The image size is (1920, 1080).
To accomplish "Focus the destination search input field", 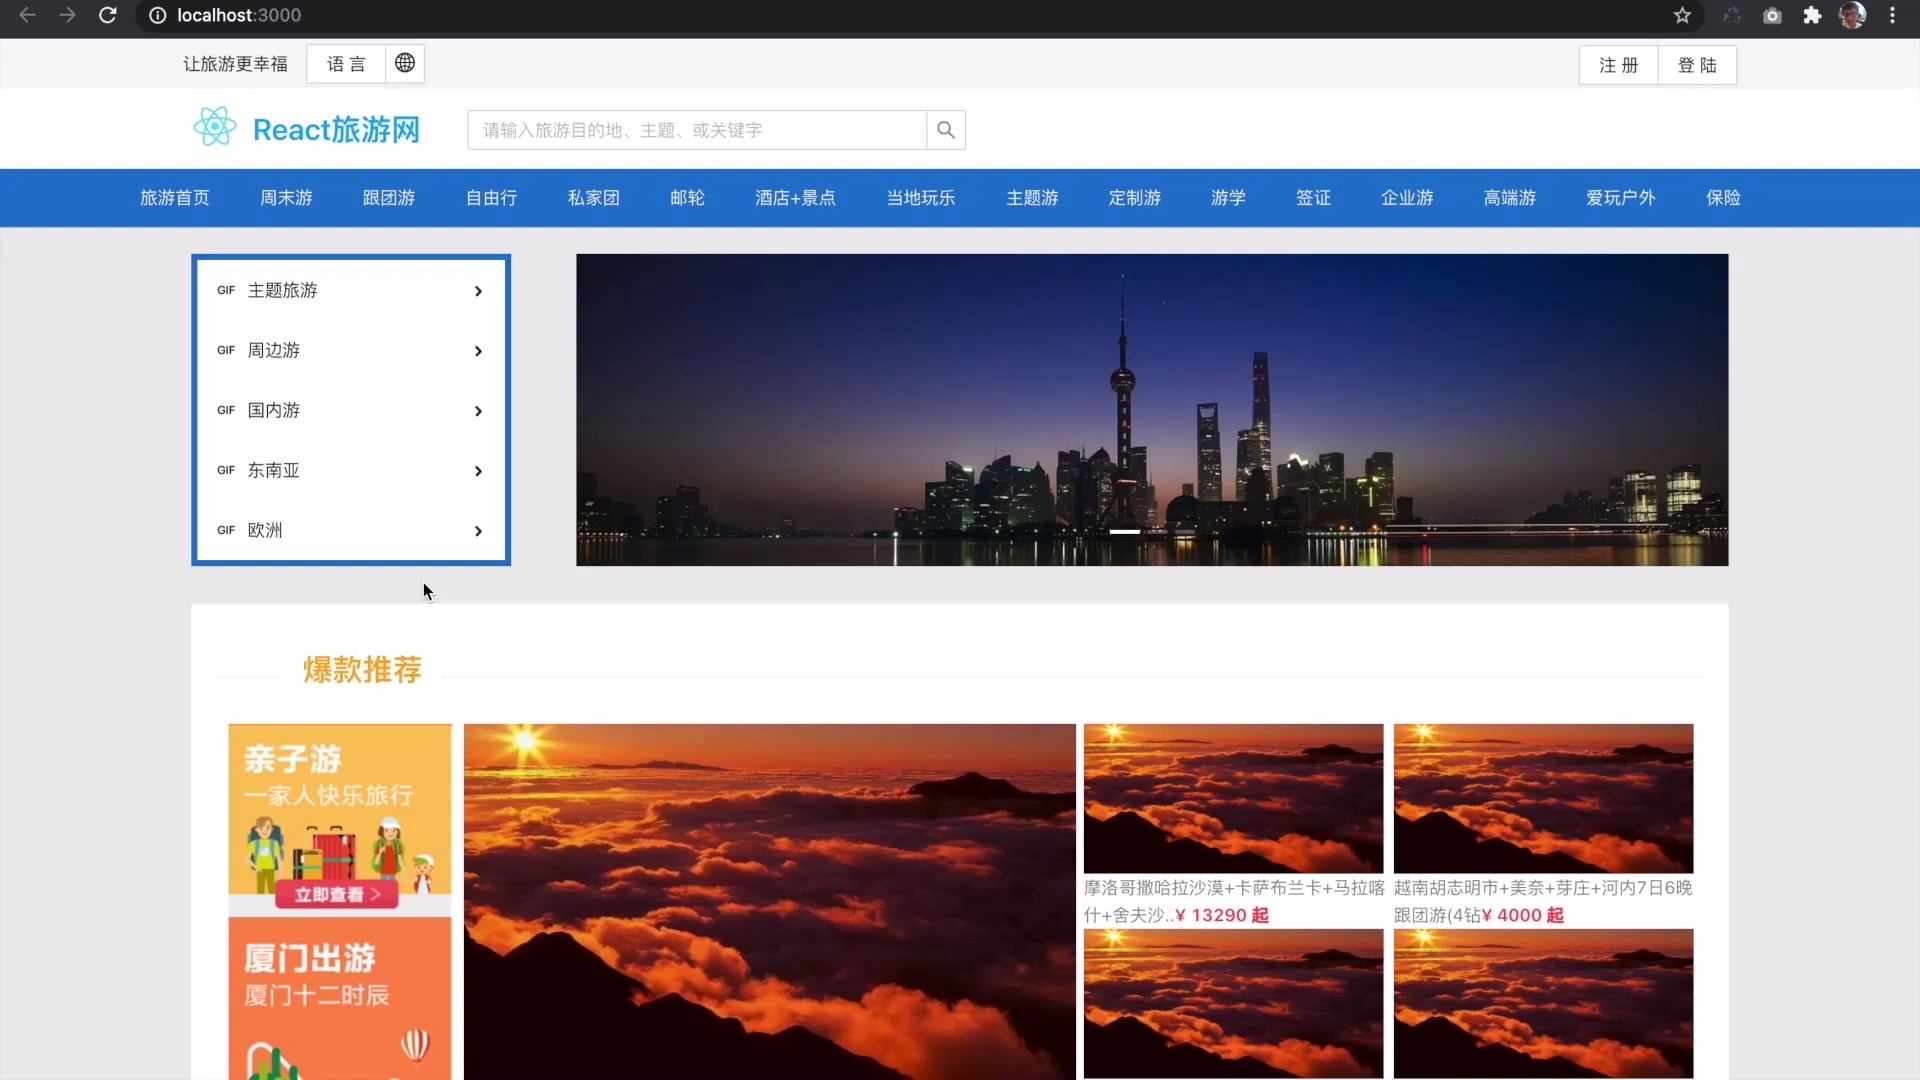I will [x=697, y=130].
